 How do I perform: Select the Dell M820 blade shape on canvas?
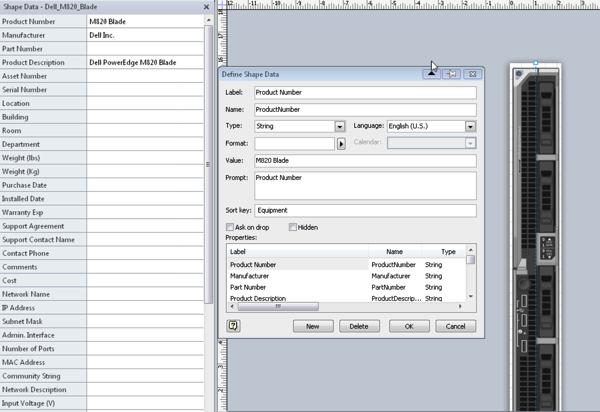tap(536, 237)
